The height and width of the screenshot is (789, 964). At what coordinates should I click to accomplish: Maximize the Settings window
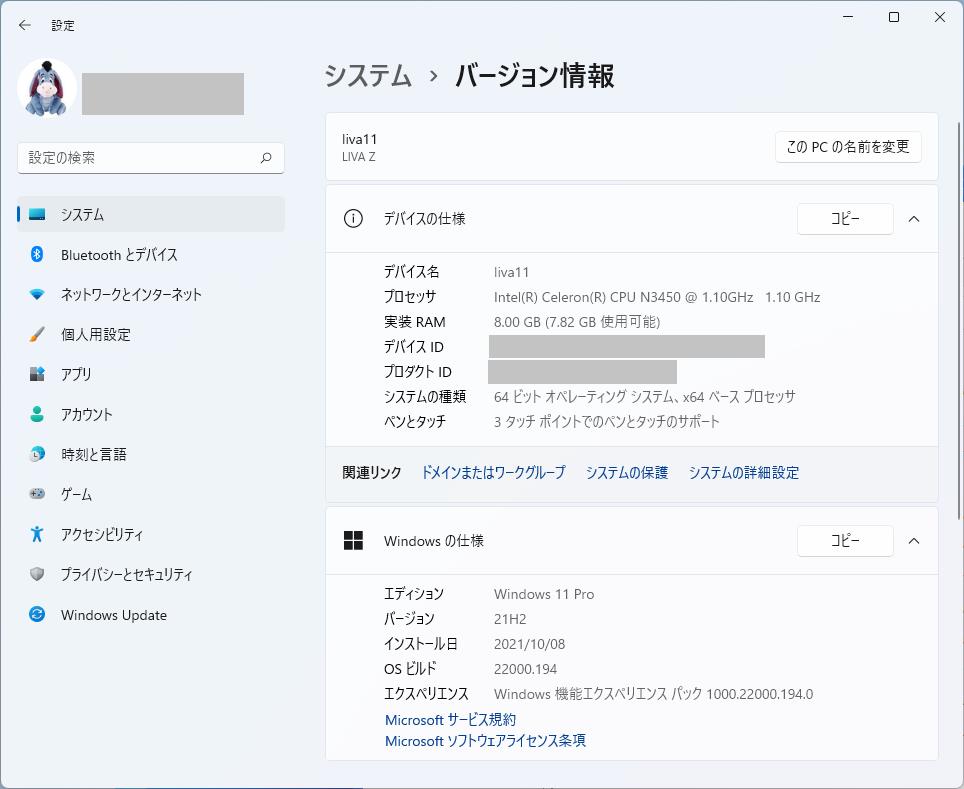894,17
